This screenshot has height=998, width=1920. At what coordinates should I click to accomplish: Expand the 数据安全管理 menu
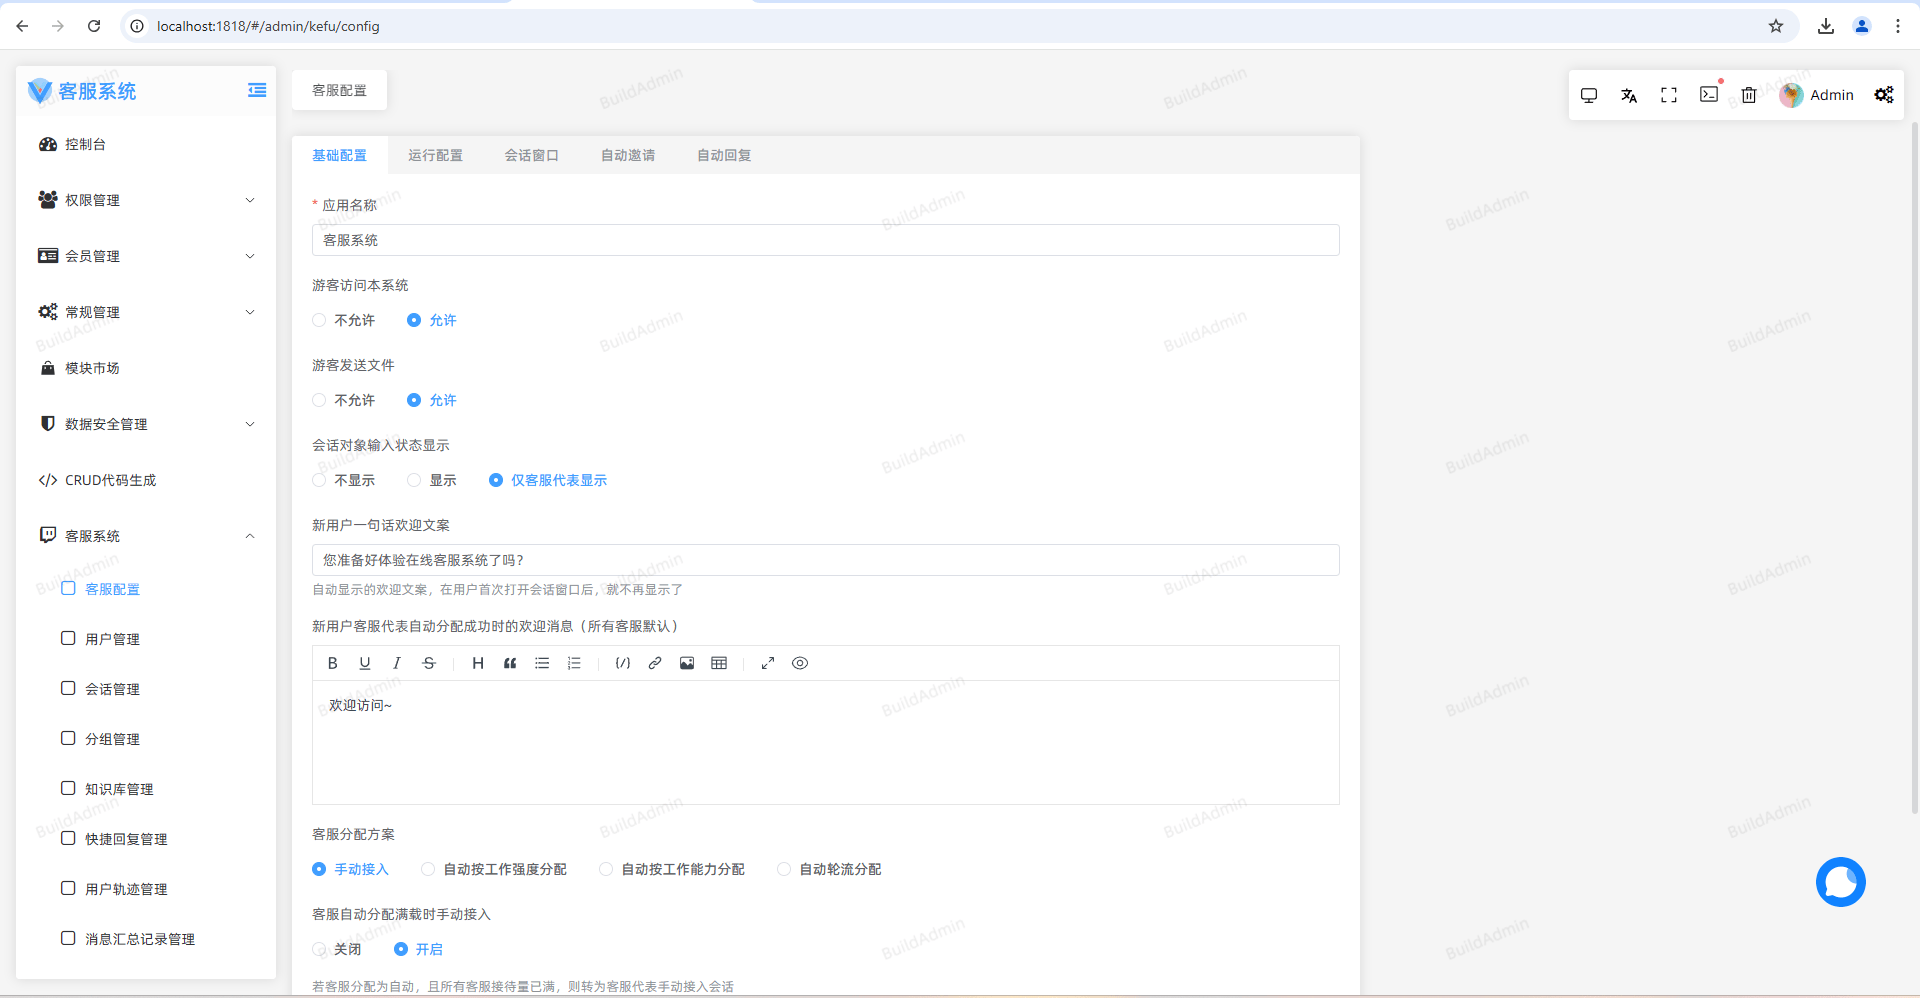(x=146, y=424)
